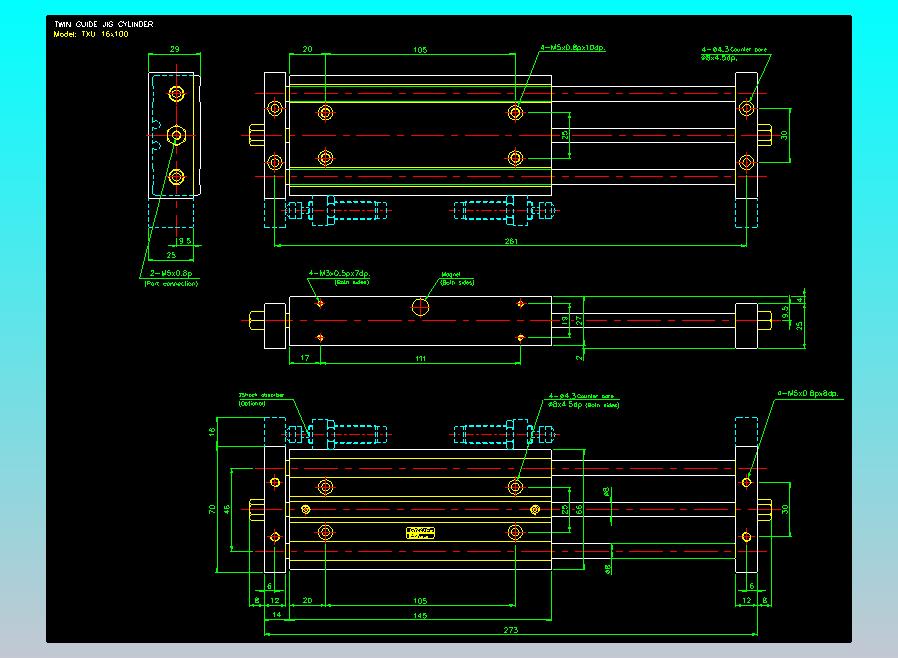This screenshot has width=898, height=658.
Task: Pick the '261' overall length dimension
Action: click(x=511, y=241)
